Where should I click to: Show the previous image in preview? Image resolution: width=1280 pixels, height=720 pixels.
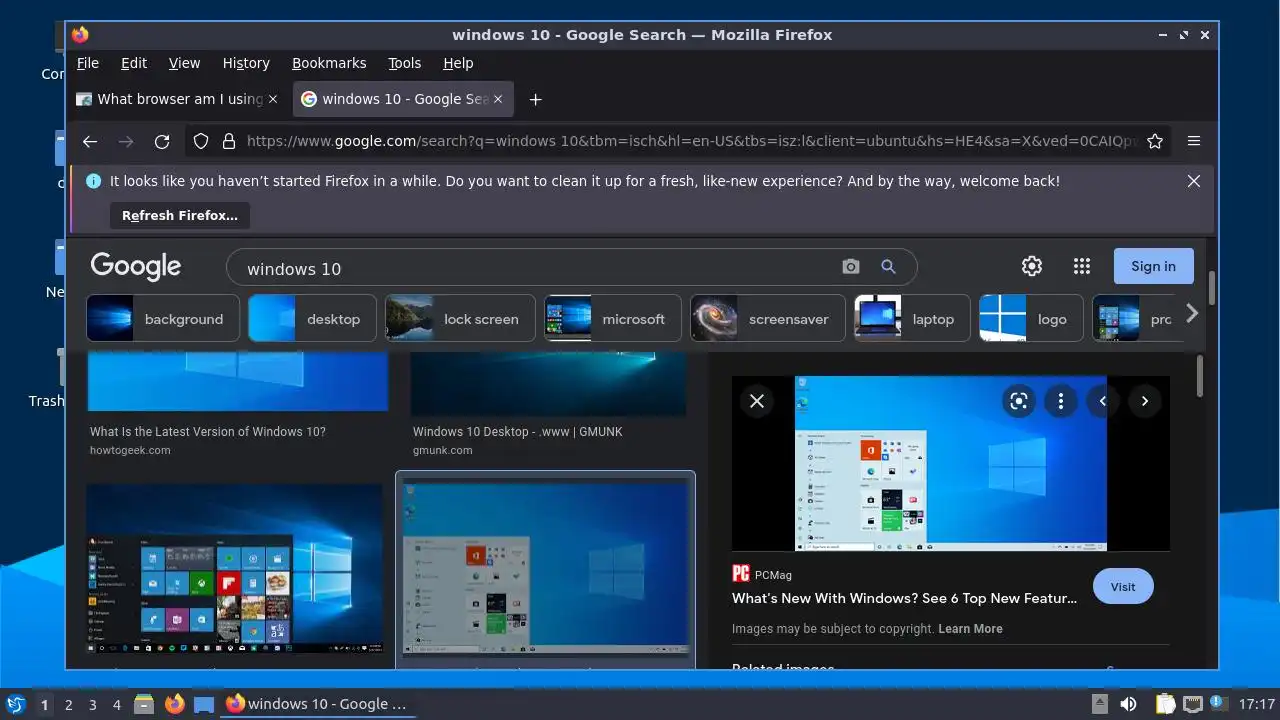pos(1103,401)
